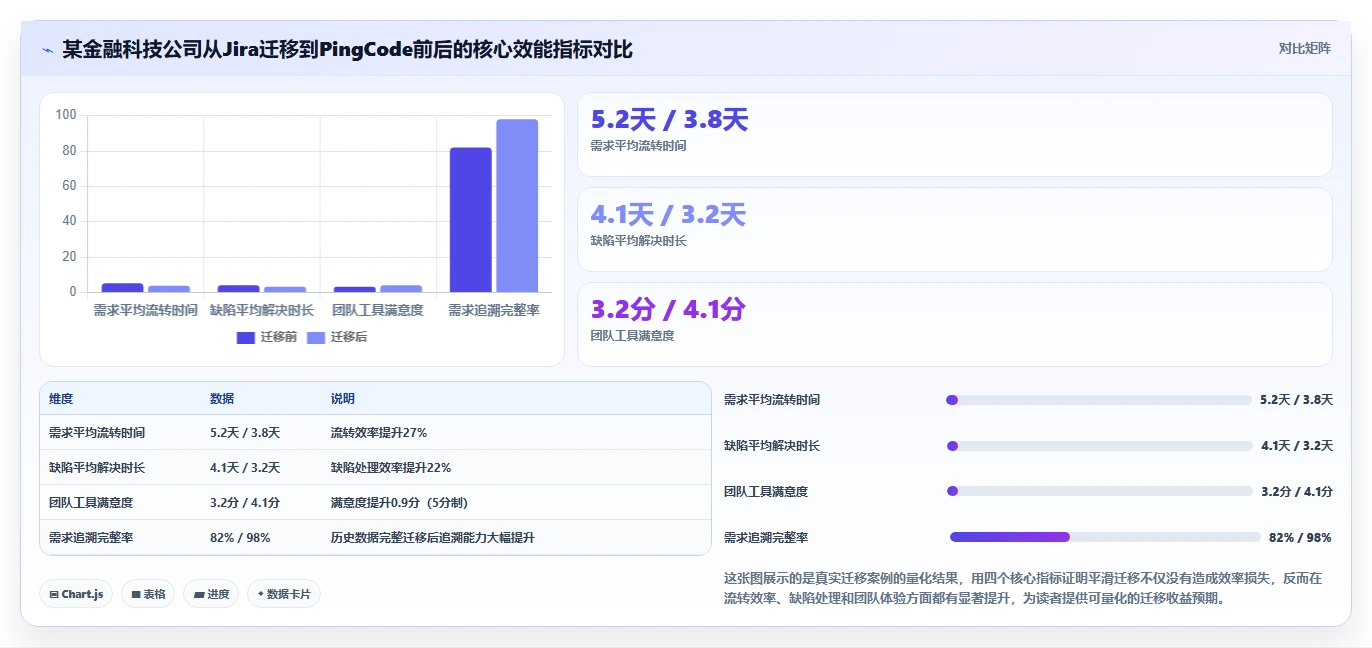
Task: Click the 进度 tag chip
Action: [211, 593]
